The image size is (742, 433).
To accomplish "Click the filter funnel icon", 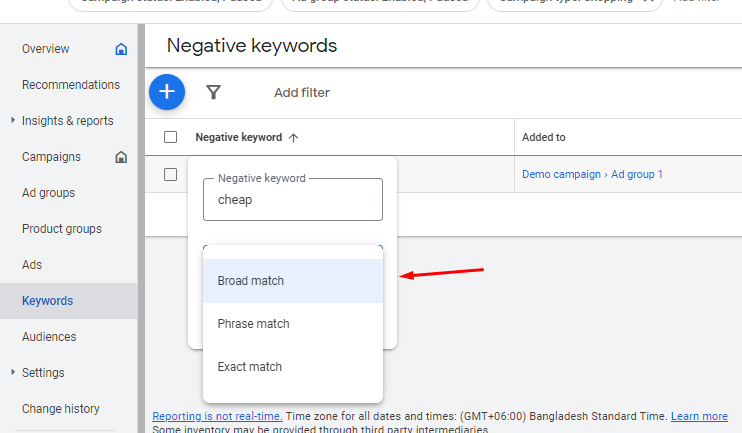I will [213, 92].
